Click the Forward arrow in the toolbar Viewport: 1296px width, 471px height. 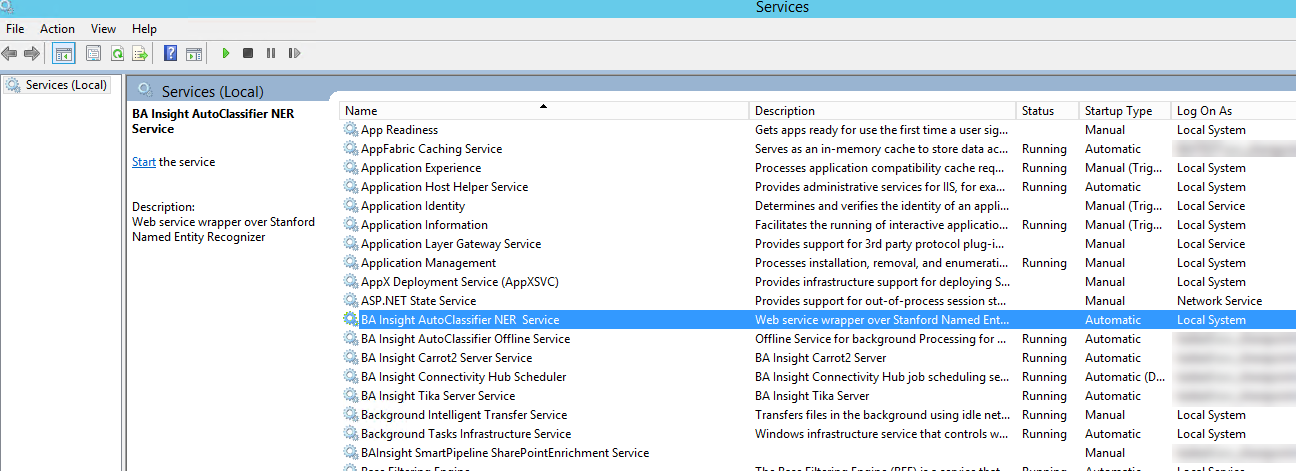(x=32, y=53)
